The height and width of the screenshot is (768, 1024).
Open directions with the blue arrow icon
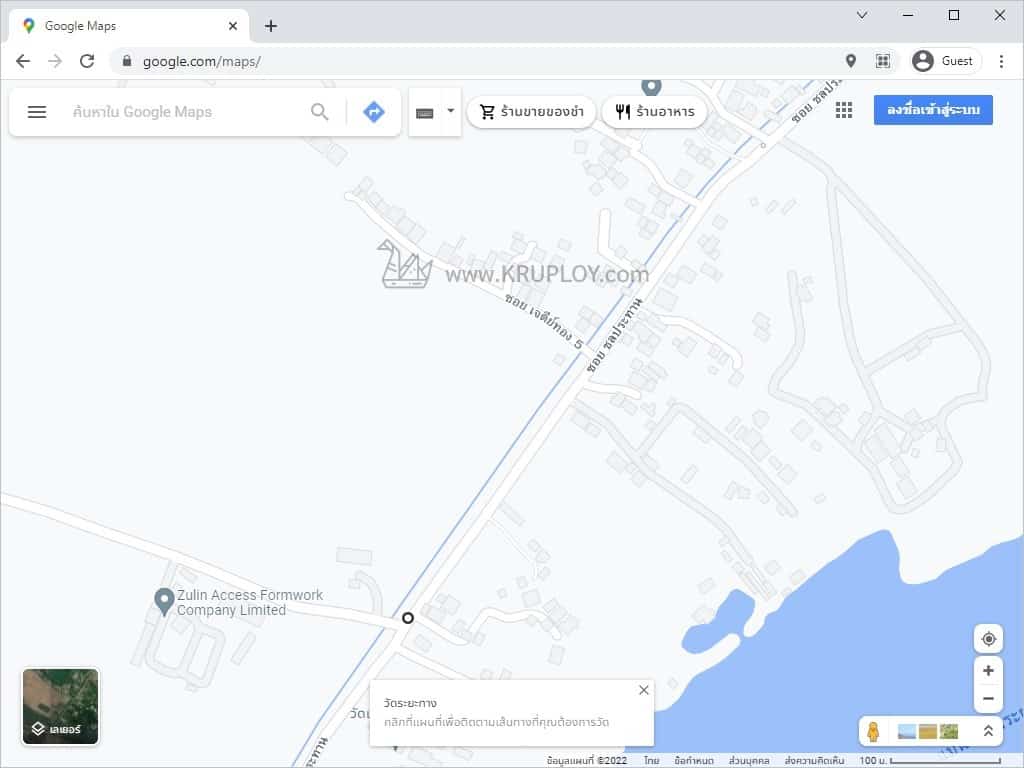(x=374, y=112)
